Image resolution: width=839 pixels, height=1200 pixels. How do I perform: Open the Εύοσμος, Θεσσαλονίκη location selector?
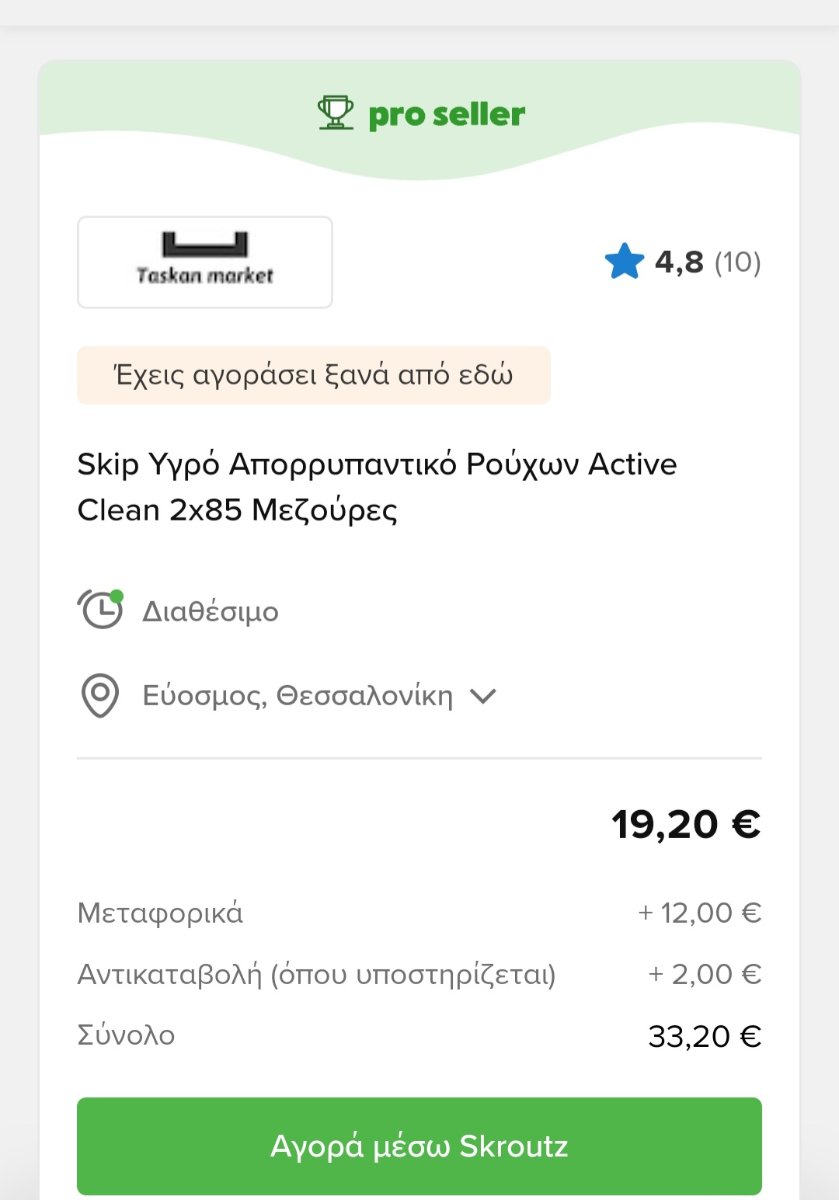pos(288,696)
